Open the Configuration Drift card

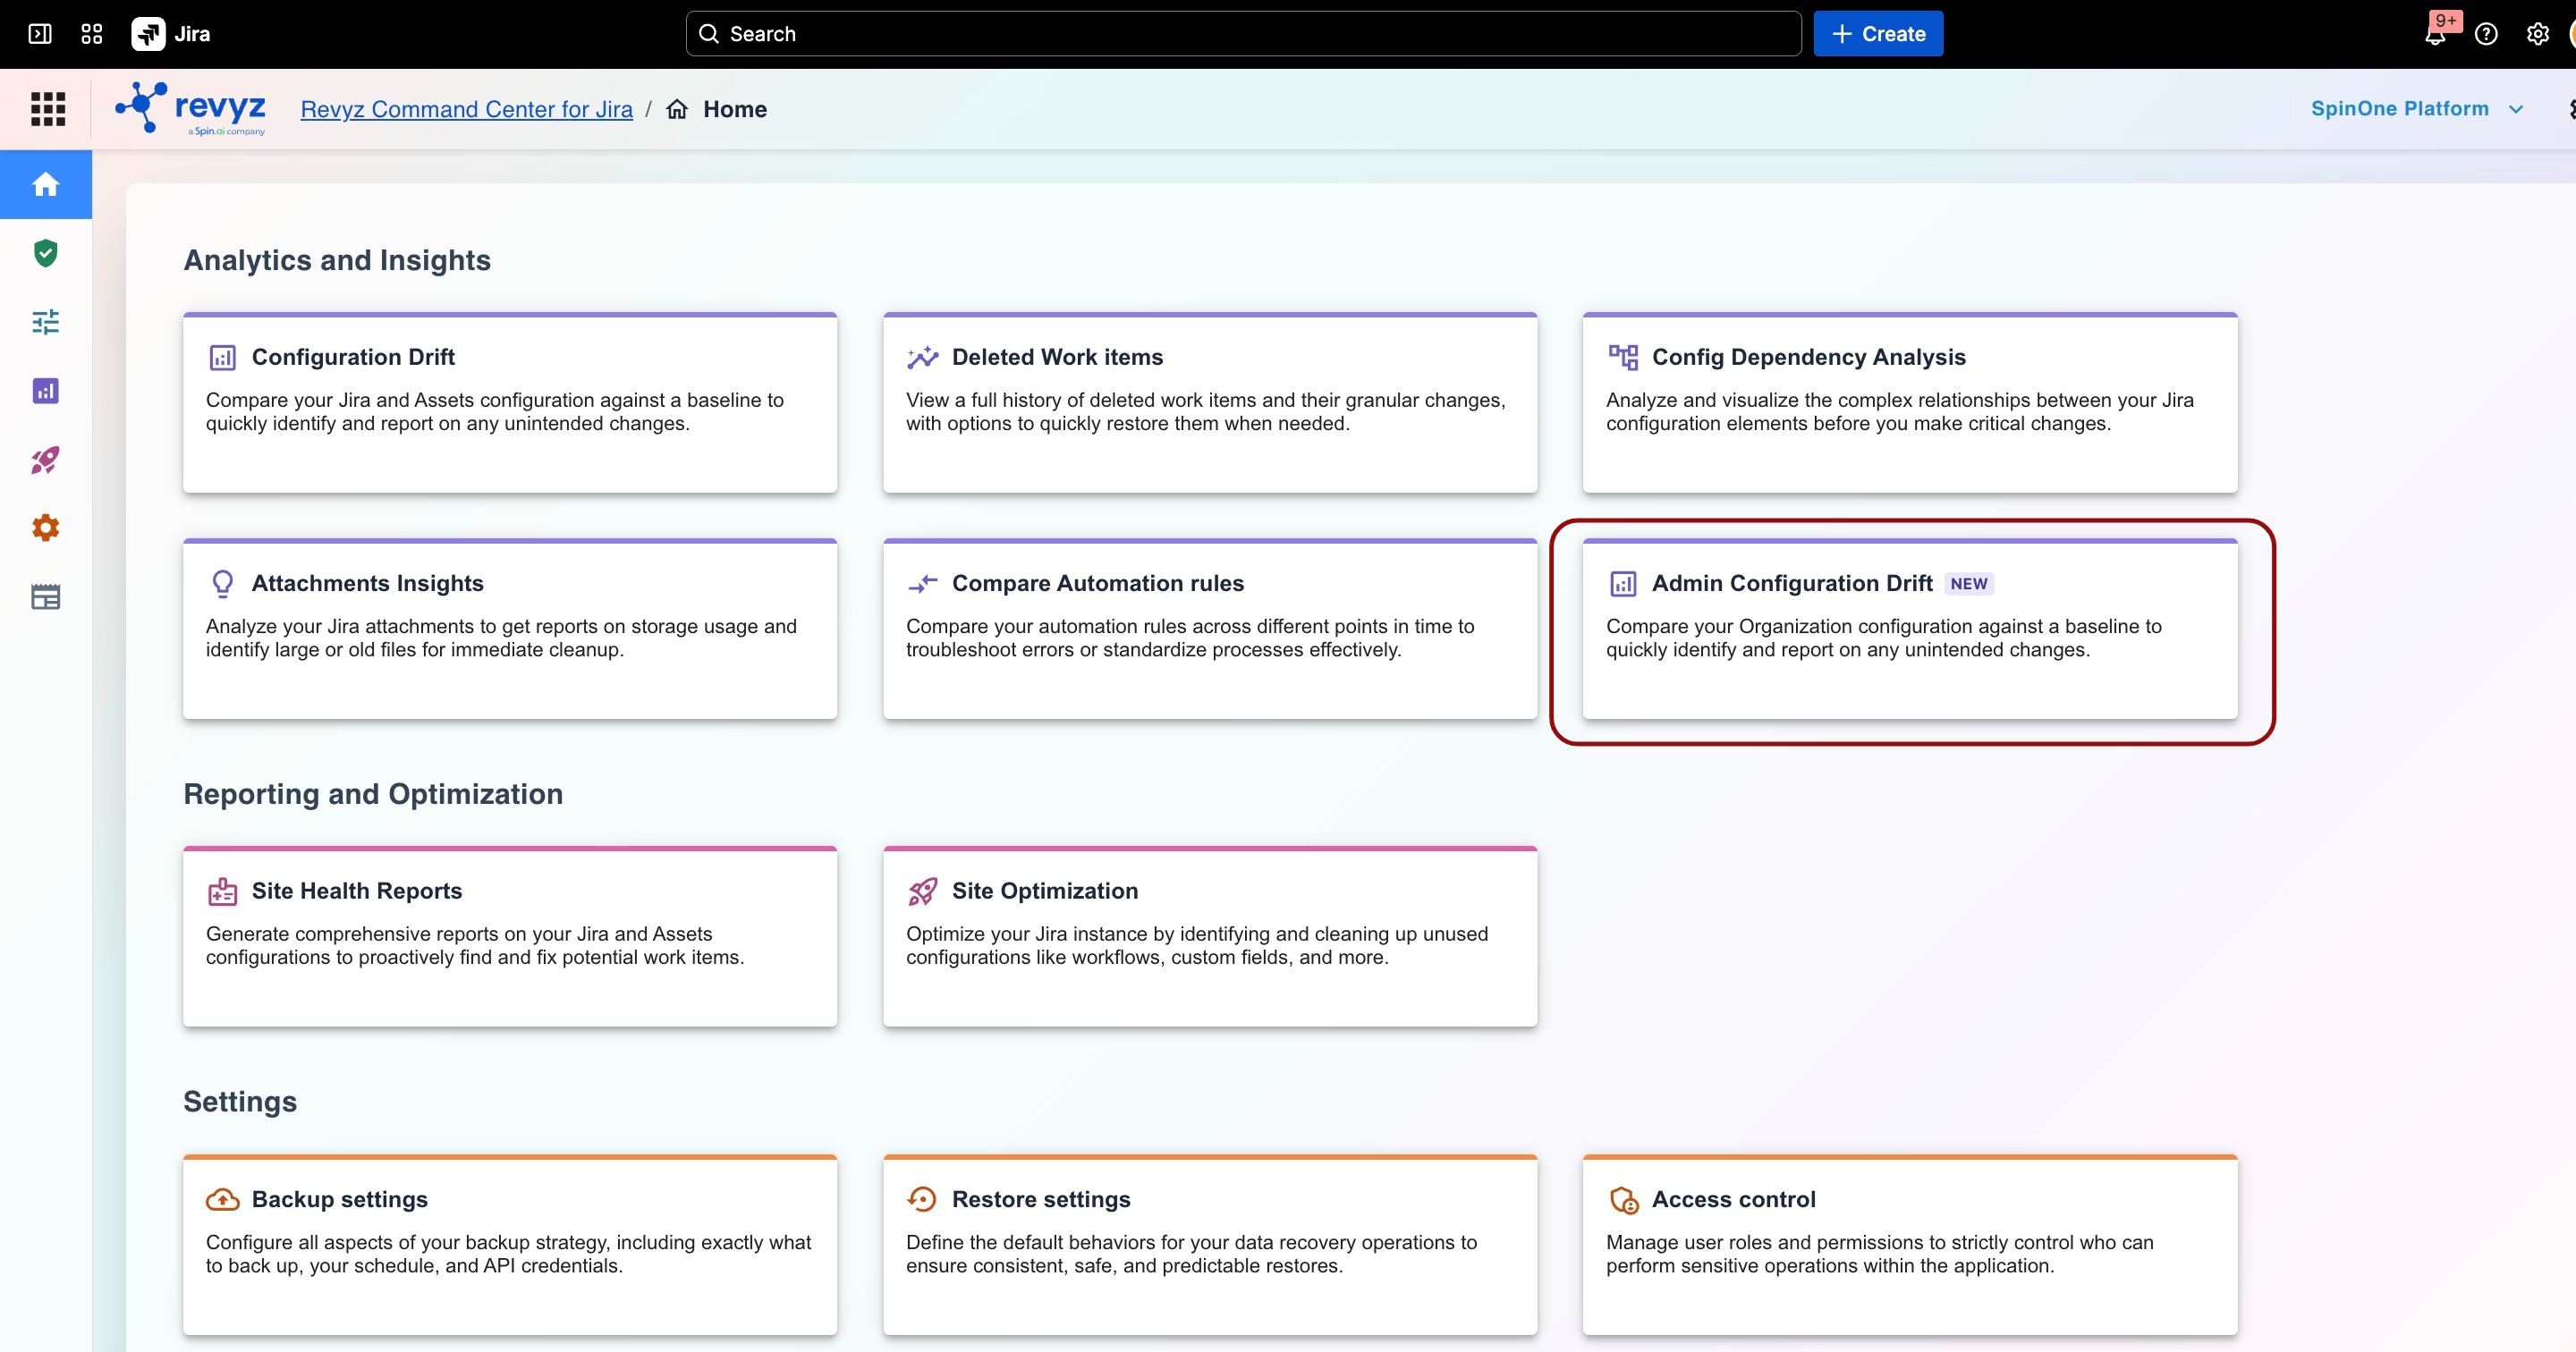coord(510,402)
